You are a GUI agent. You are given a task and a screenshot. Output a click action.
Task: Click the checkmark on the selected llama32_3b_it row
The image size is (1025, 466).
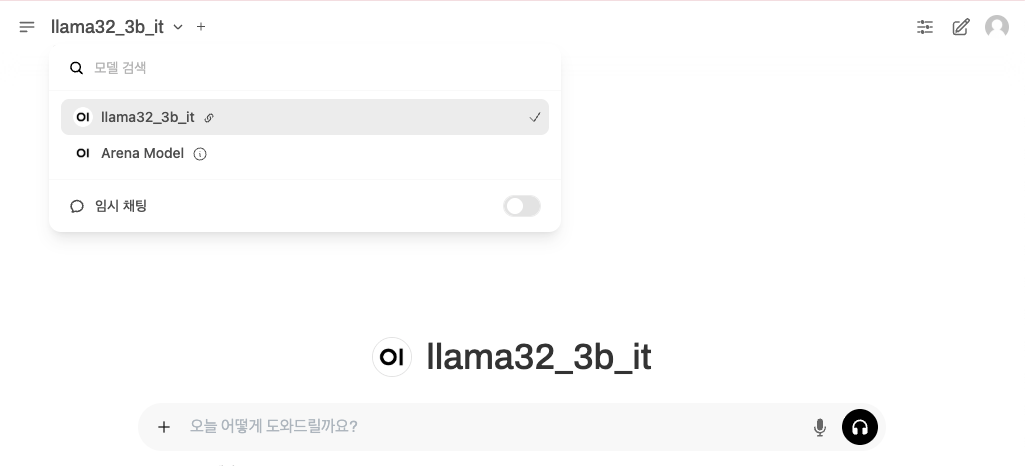[x=535, y=118]
